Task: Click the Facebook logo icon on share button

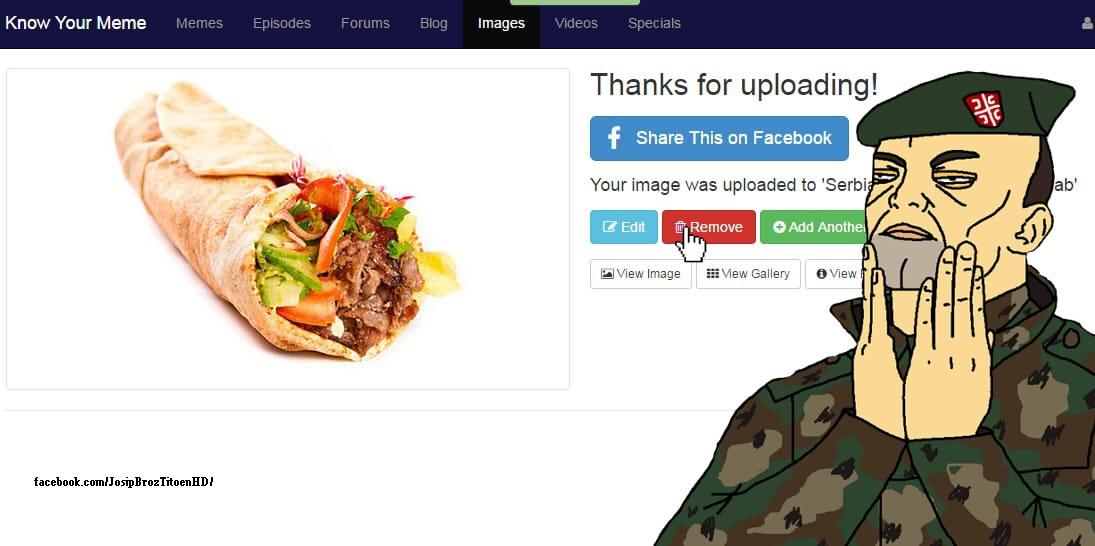Action: point(614,138)
